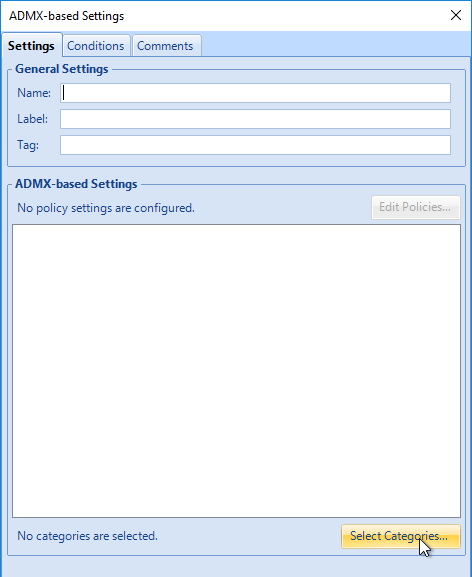Click the "Label:" field label
This screenshot has height=577, width=472.
pos(32,119)
